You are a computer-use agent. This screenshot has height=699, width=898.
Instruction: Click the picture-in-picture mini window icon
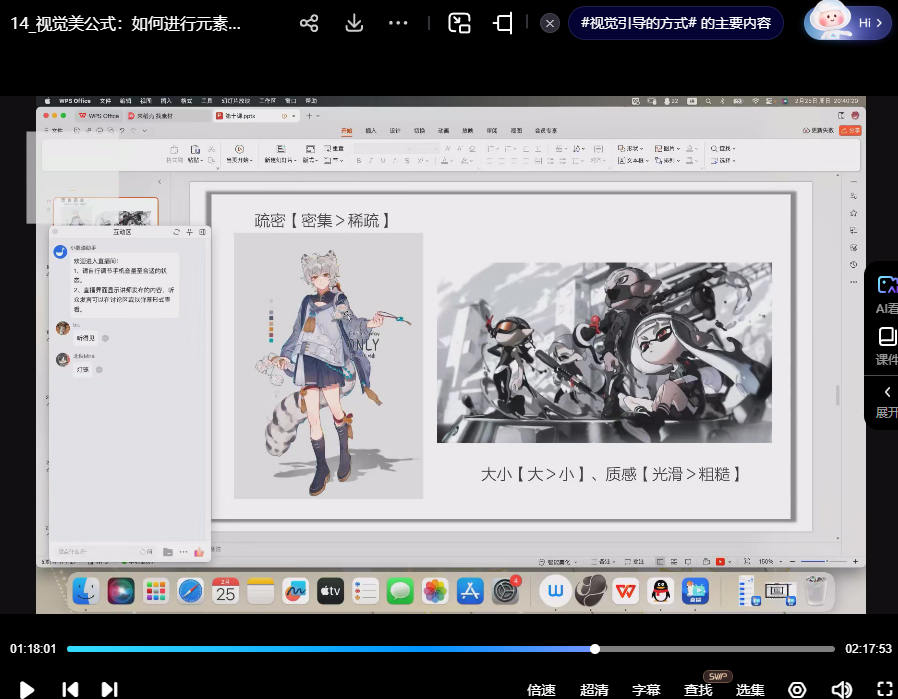(x=459, y=23)
